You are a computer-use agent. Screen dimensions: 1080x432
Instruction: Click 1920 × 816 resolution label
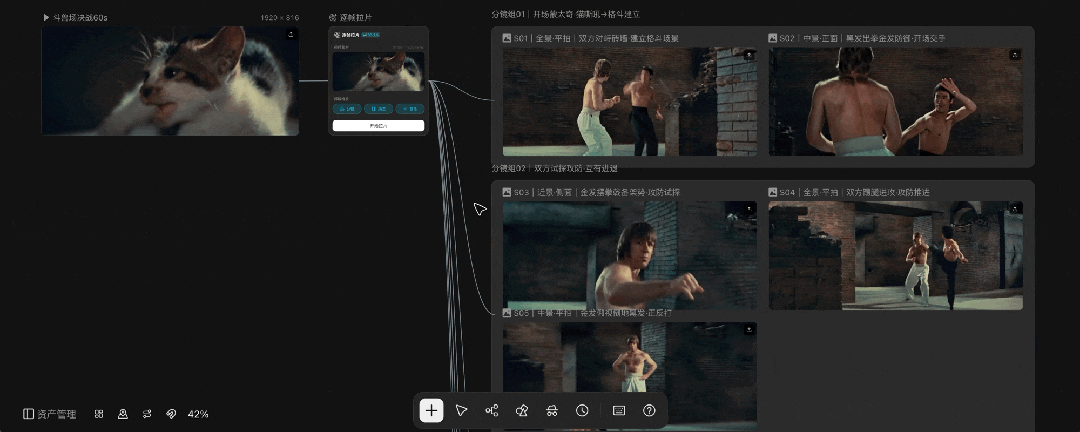coord(280,17)
